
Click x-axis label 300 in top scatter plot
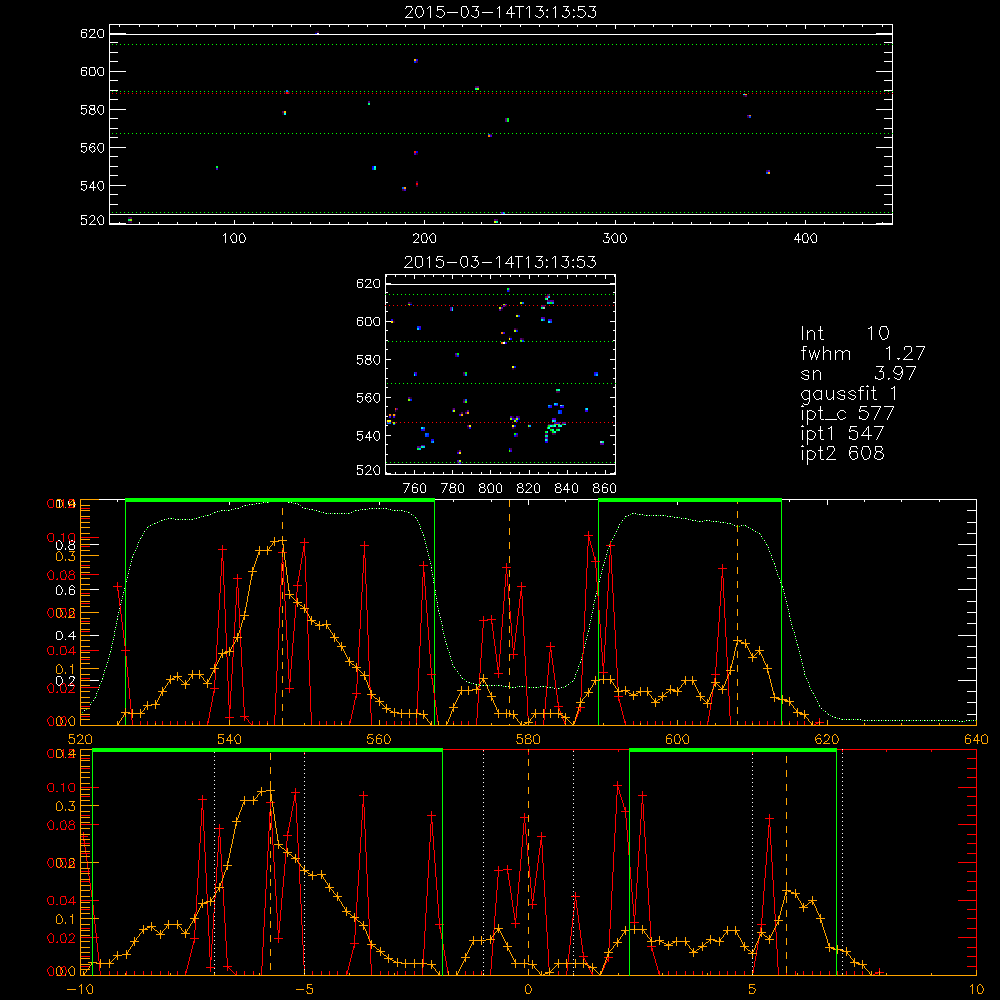pos(615,239)
